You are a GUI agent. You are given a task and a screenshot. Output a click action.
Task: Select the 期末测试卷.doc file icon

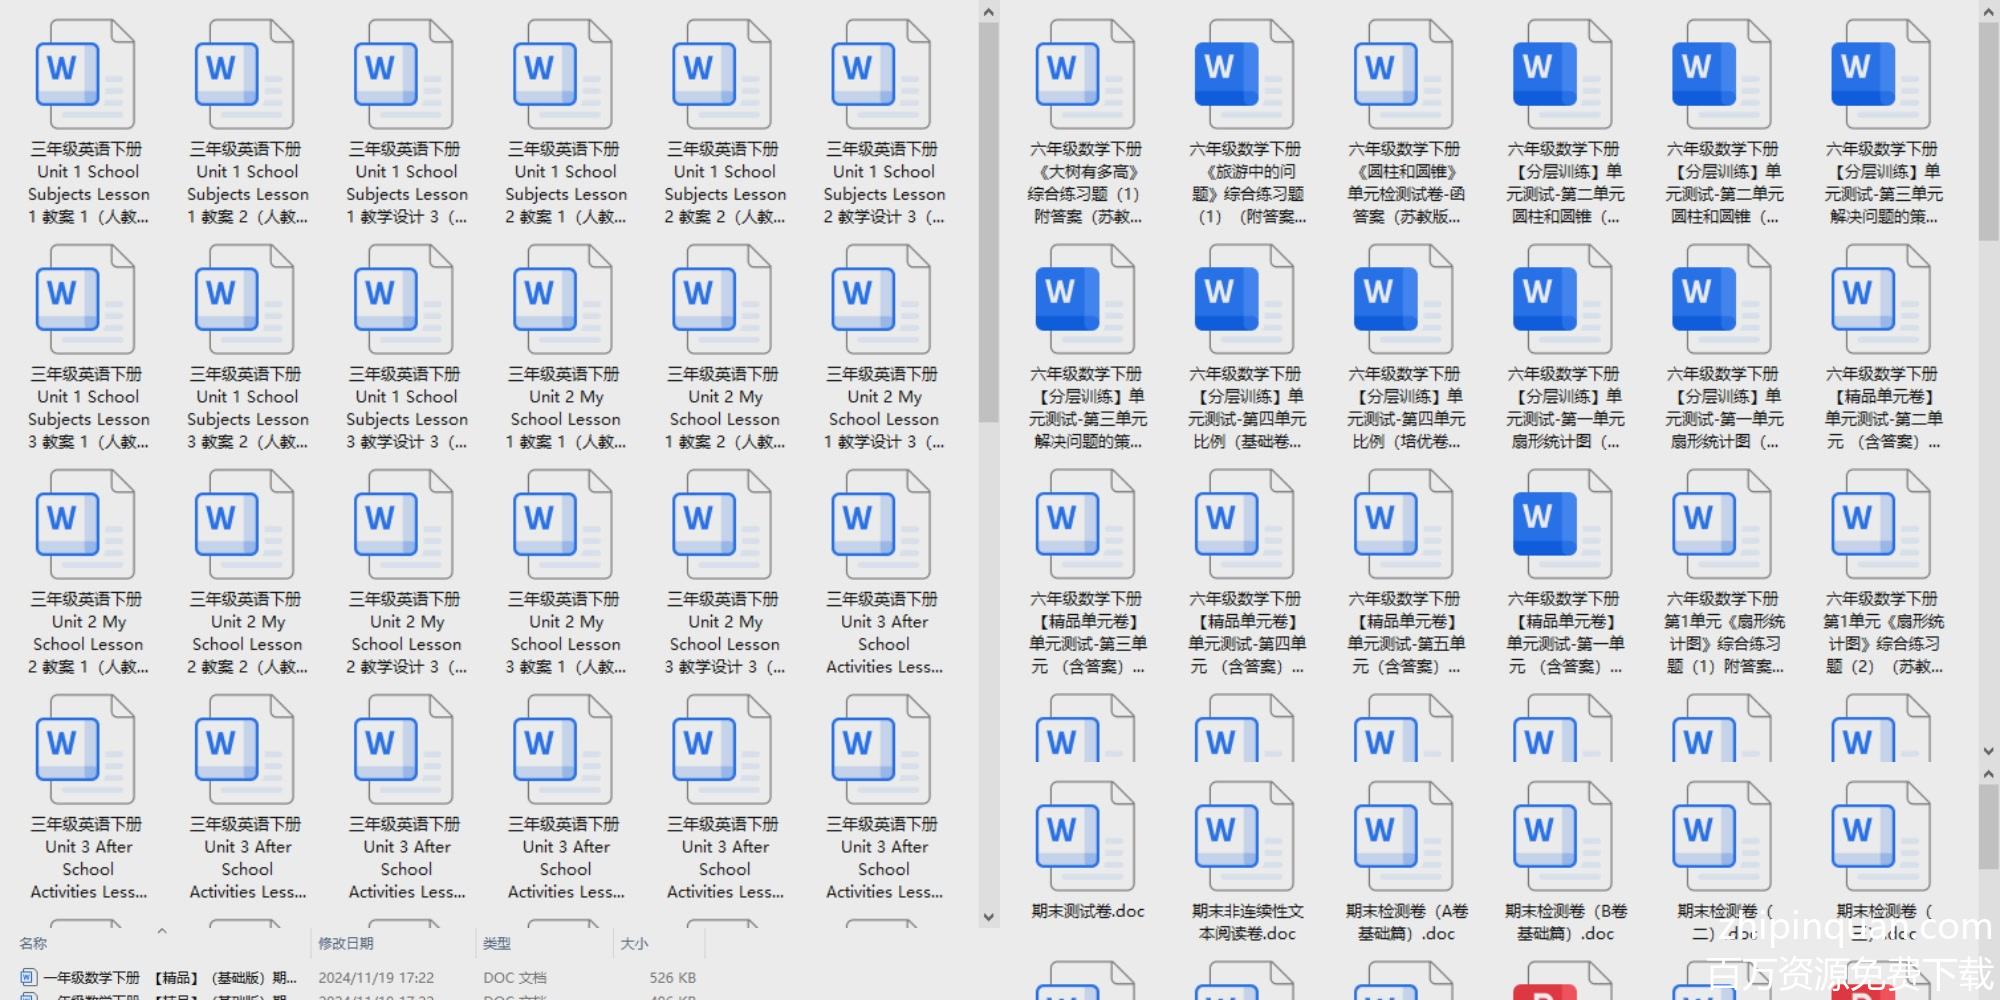(x=1085, y=837)
